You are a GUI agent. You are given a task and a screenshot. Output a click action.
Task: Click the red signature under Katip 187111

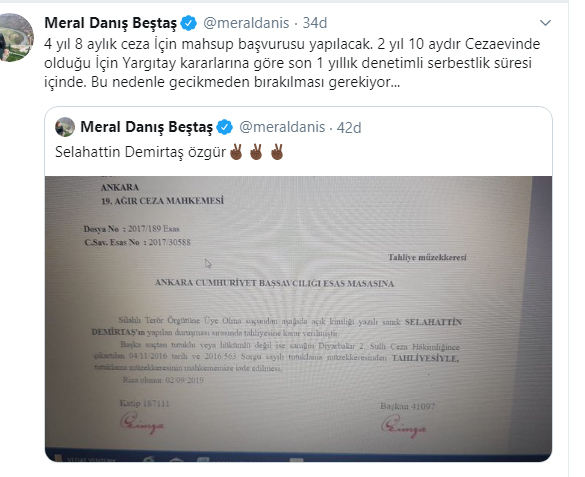(x=142, y=423)
